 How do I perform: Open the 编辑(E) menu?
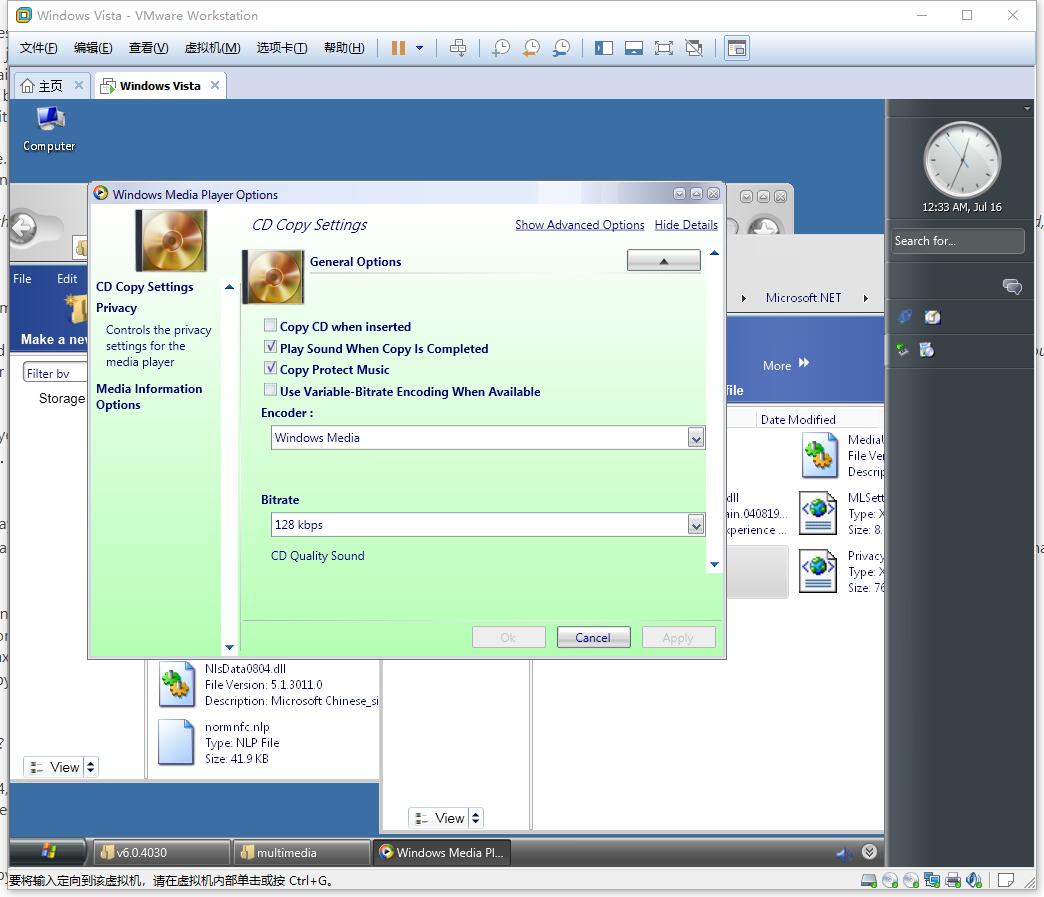coord(93,48)
